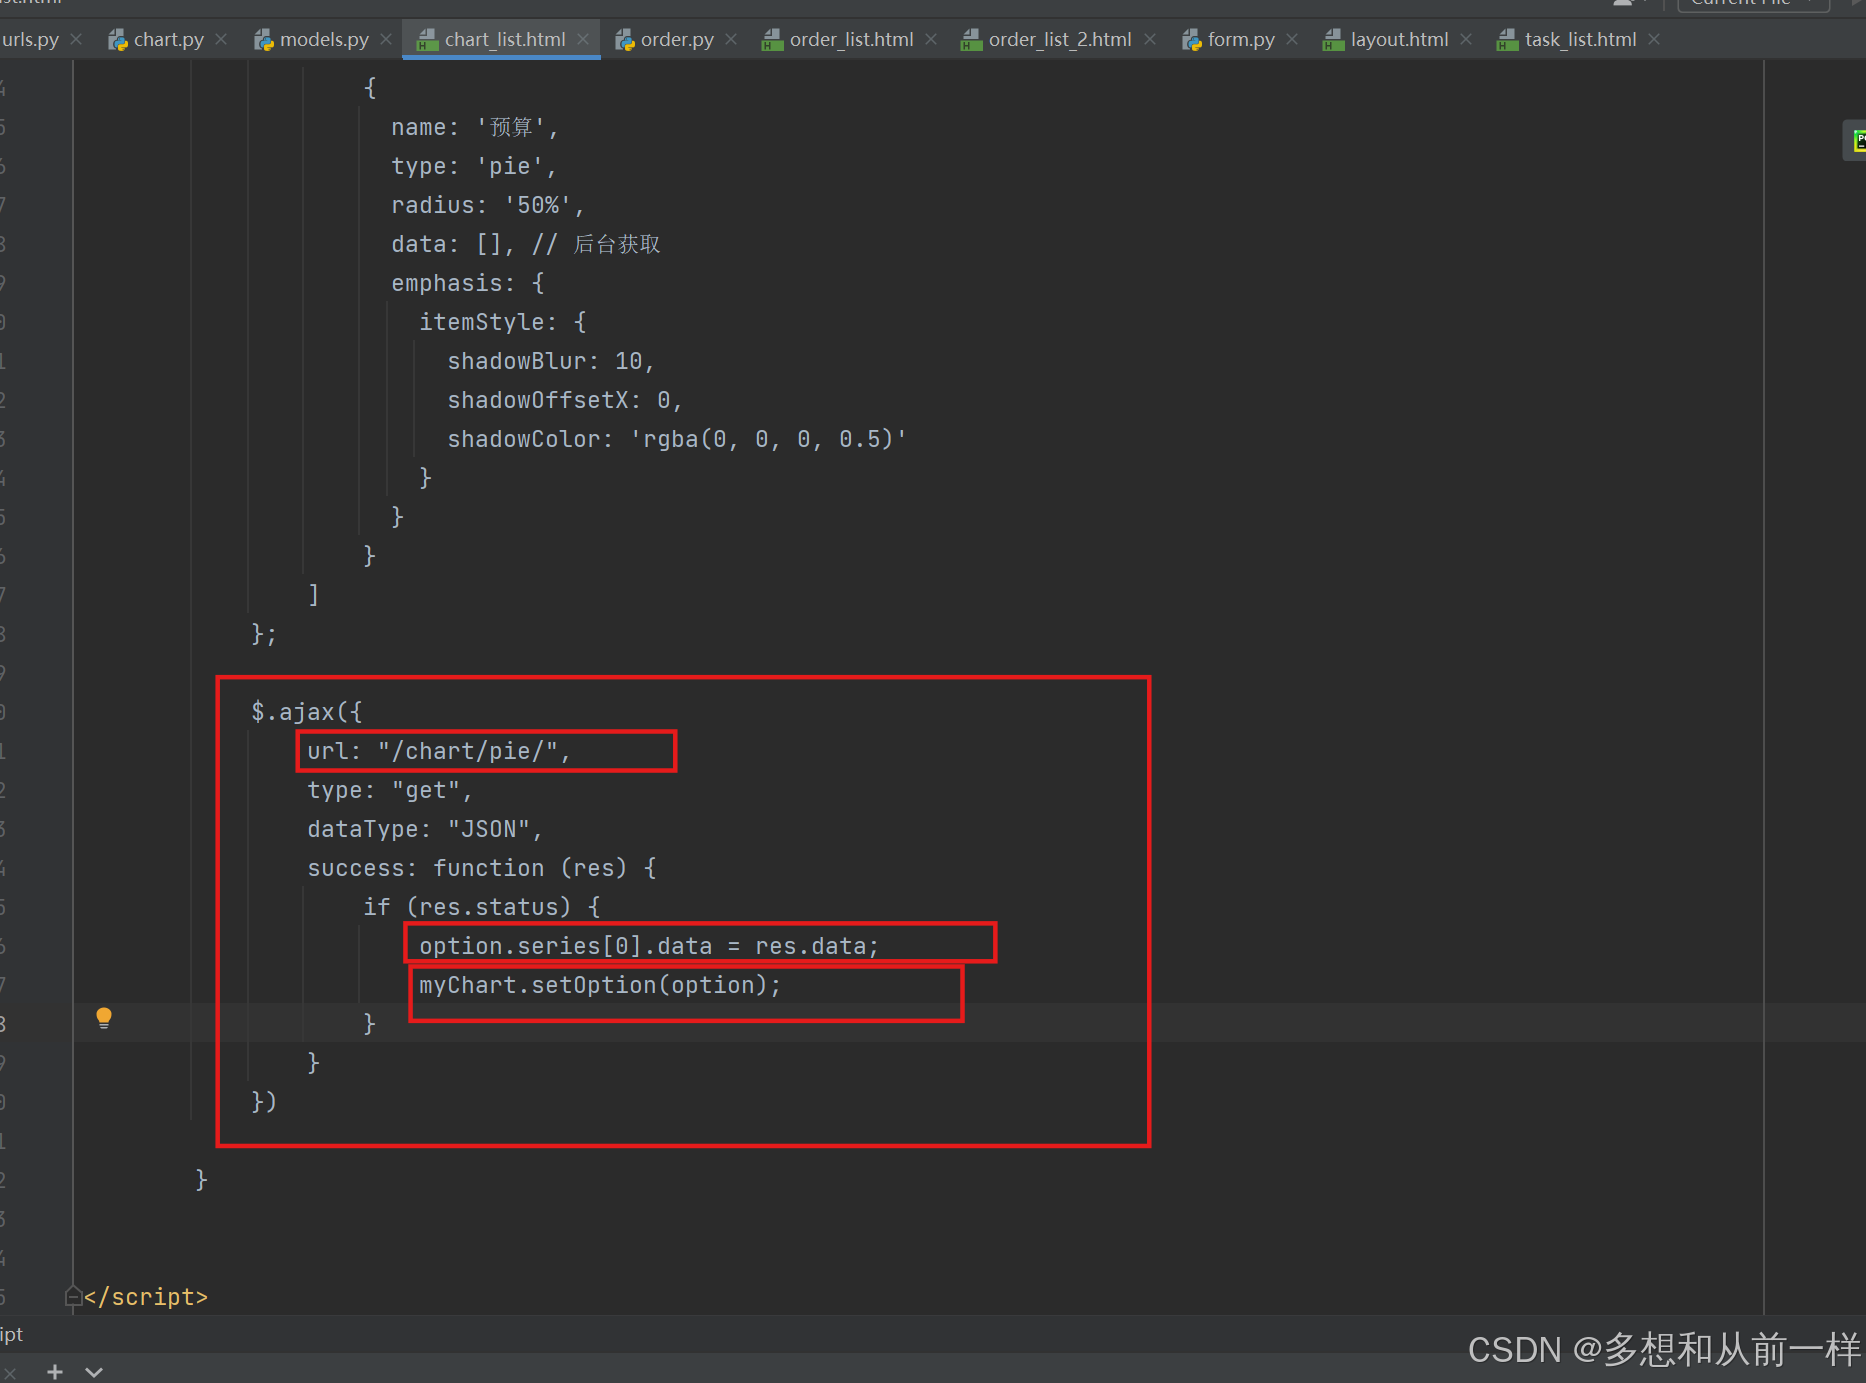Click the HTML file icon on order_list_2.html tab
Screen dimensions: 1866x1383
click(x=971, y=40)
